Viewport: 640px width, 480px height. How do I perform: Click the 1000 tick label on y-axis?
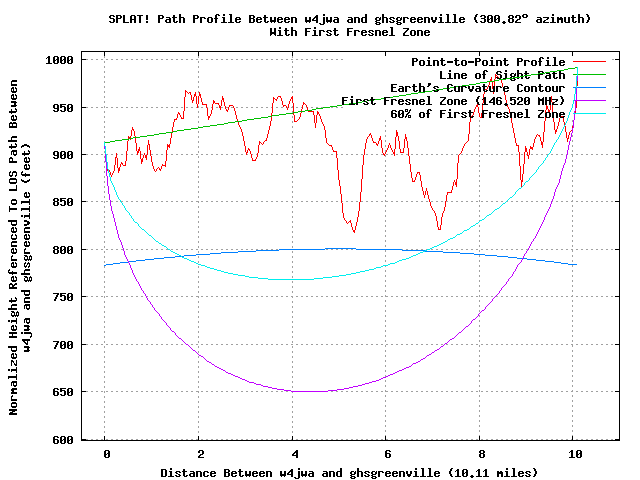tap(60, 60)
